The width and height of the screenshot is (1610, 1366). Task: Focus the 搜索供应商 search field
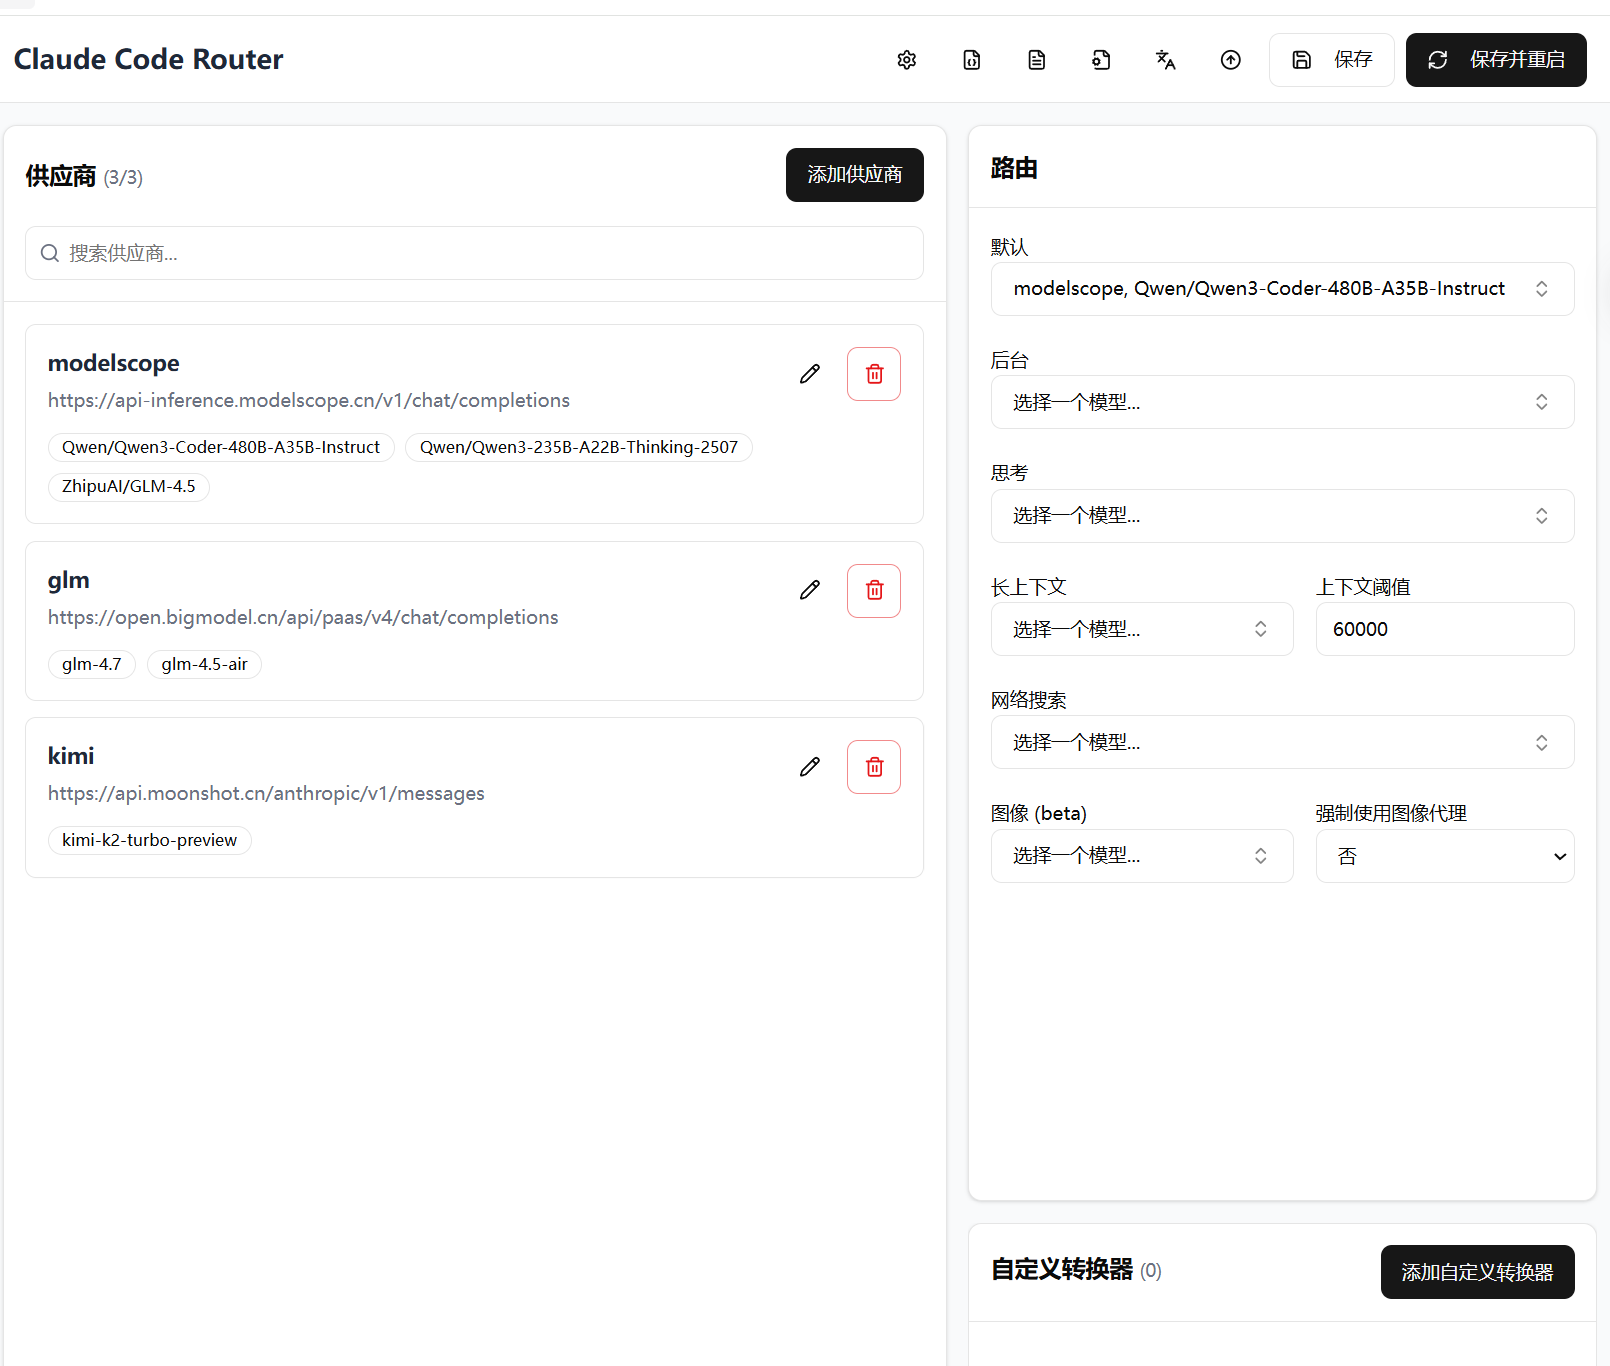pos(474,253)
